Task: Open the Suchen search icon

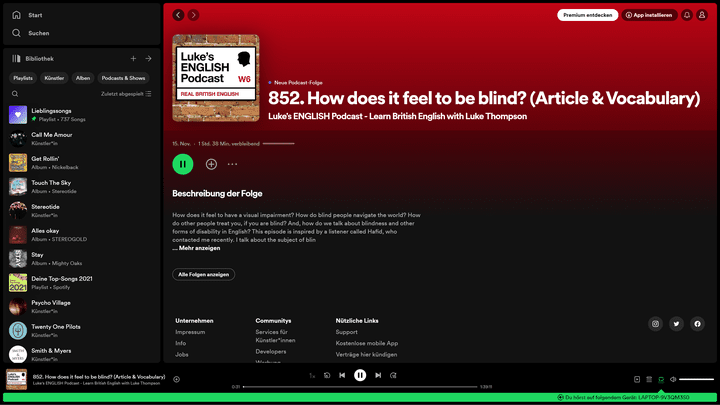Action: (x=17, y=33)
